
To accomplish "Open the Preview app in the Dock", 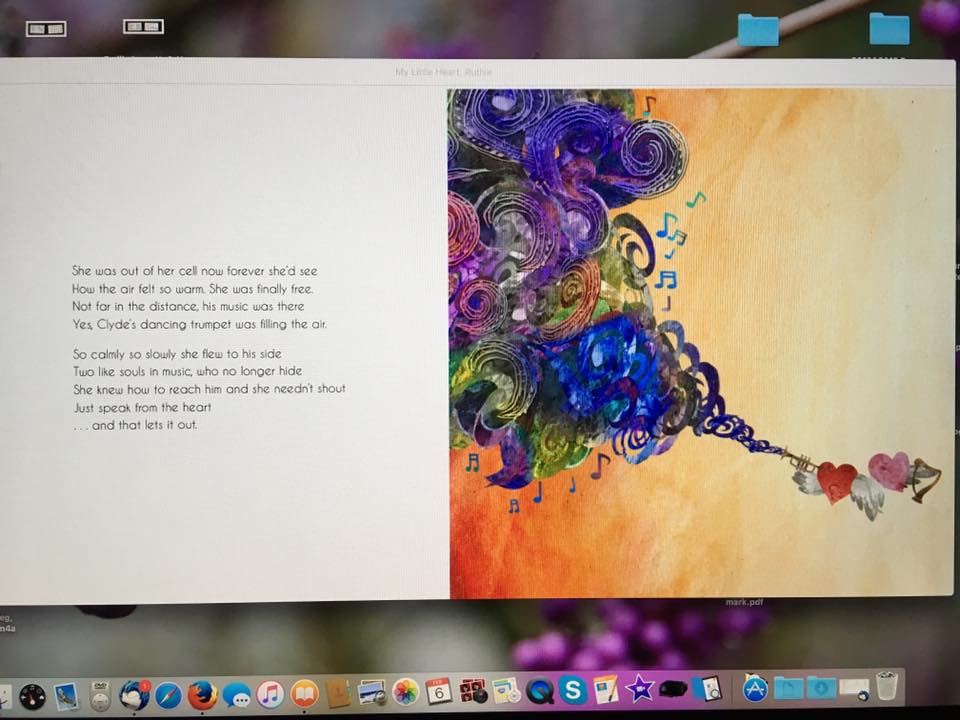I will click(372, 693).
